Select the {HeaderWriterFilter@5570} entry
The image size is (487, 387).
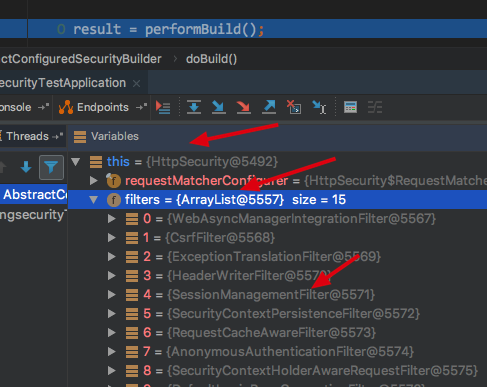[x=249, y=276]
